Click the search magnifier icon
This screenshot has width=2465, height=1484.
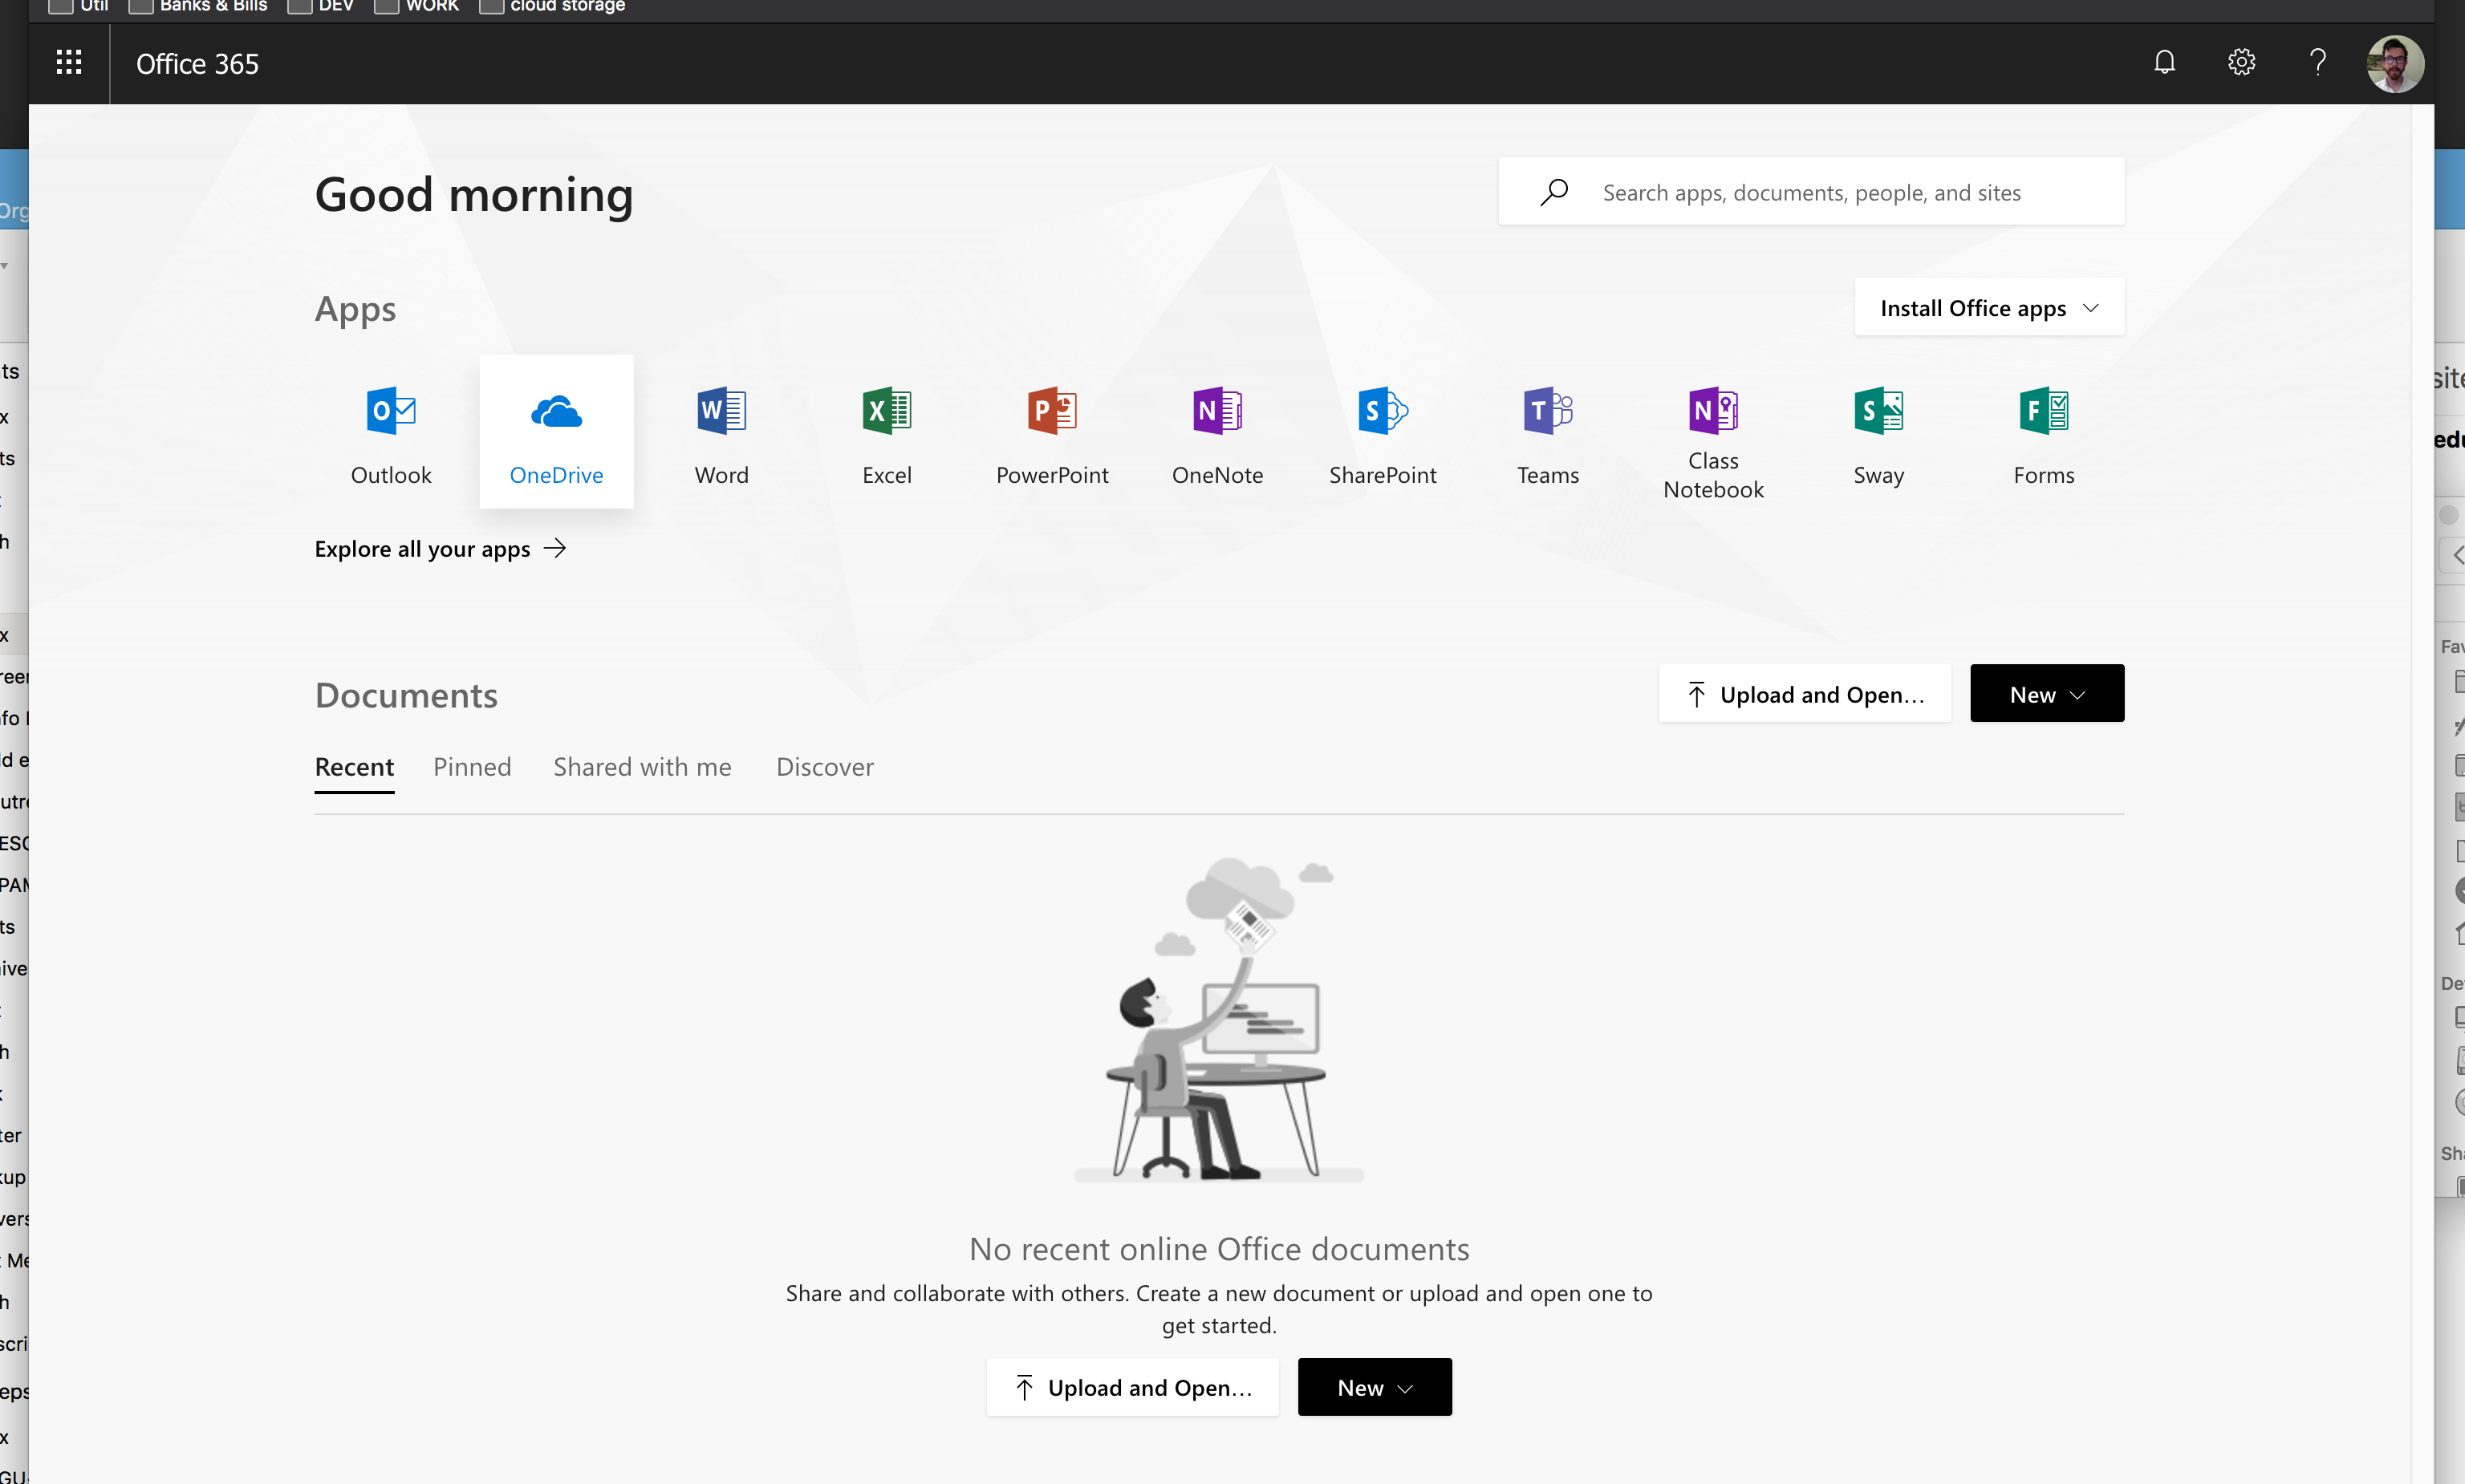(x=1554, y=192)
